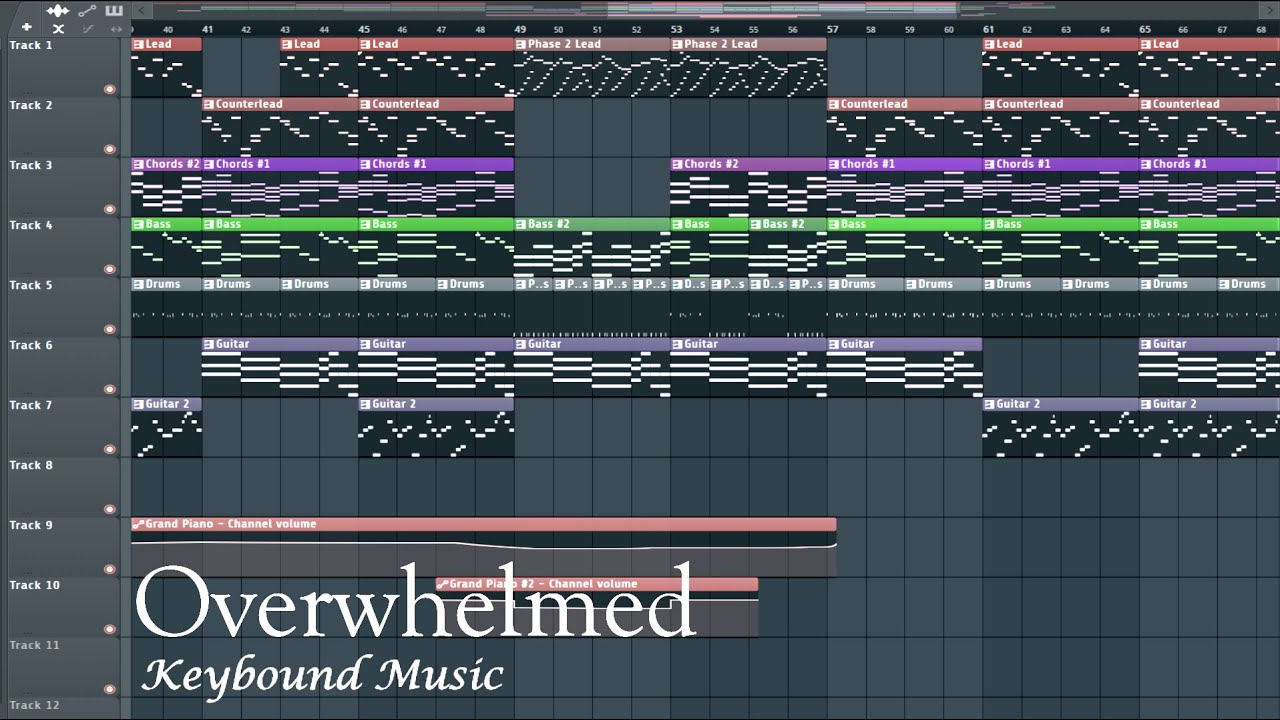
Task: Click the Track 12 label
Action: point(34,705)
